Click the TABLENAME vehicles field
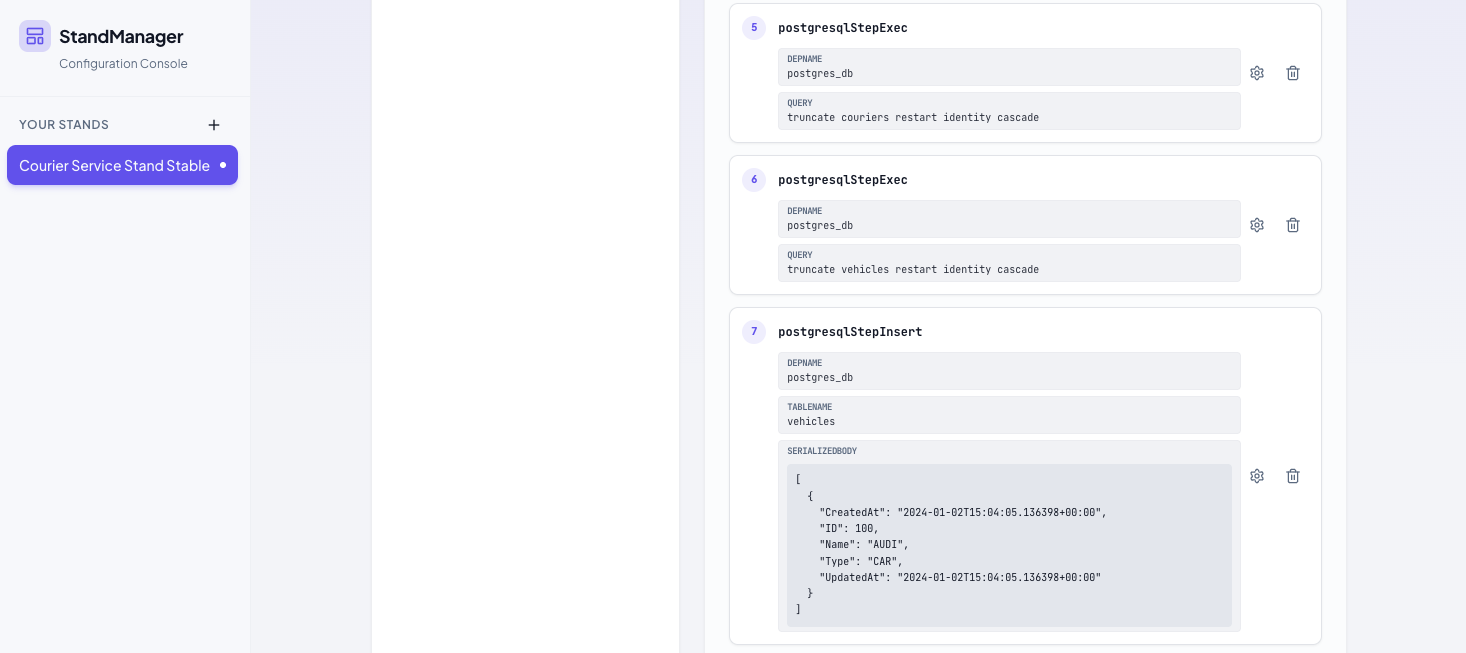This screenshot has width=1466, height=653. coord(1008,415)
